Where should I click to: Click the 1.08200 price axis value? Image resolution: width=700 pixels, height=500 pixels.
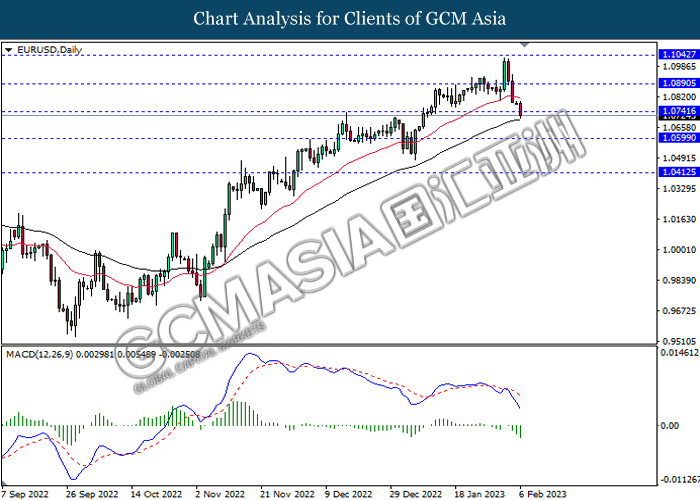pyautogui.click(x=679, y=97)
